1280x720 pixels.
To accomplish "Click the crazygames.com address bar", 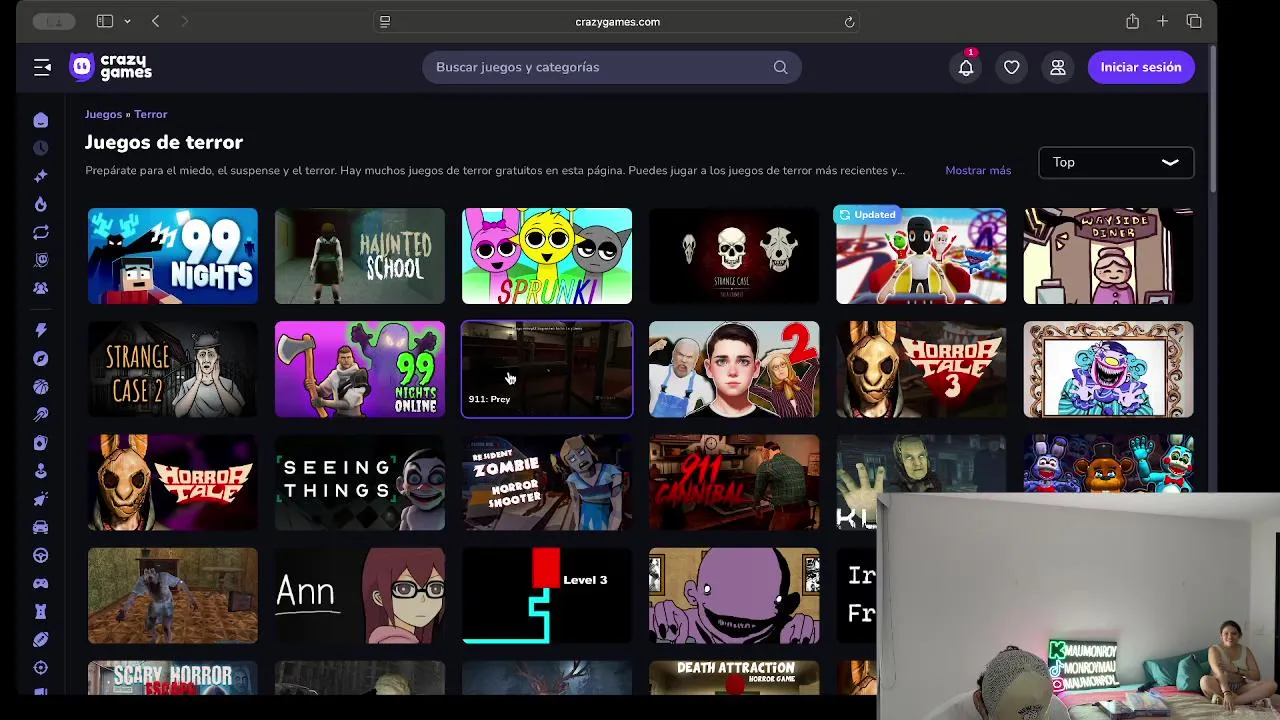I will pyautogui.click(x=617, y=22).
